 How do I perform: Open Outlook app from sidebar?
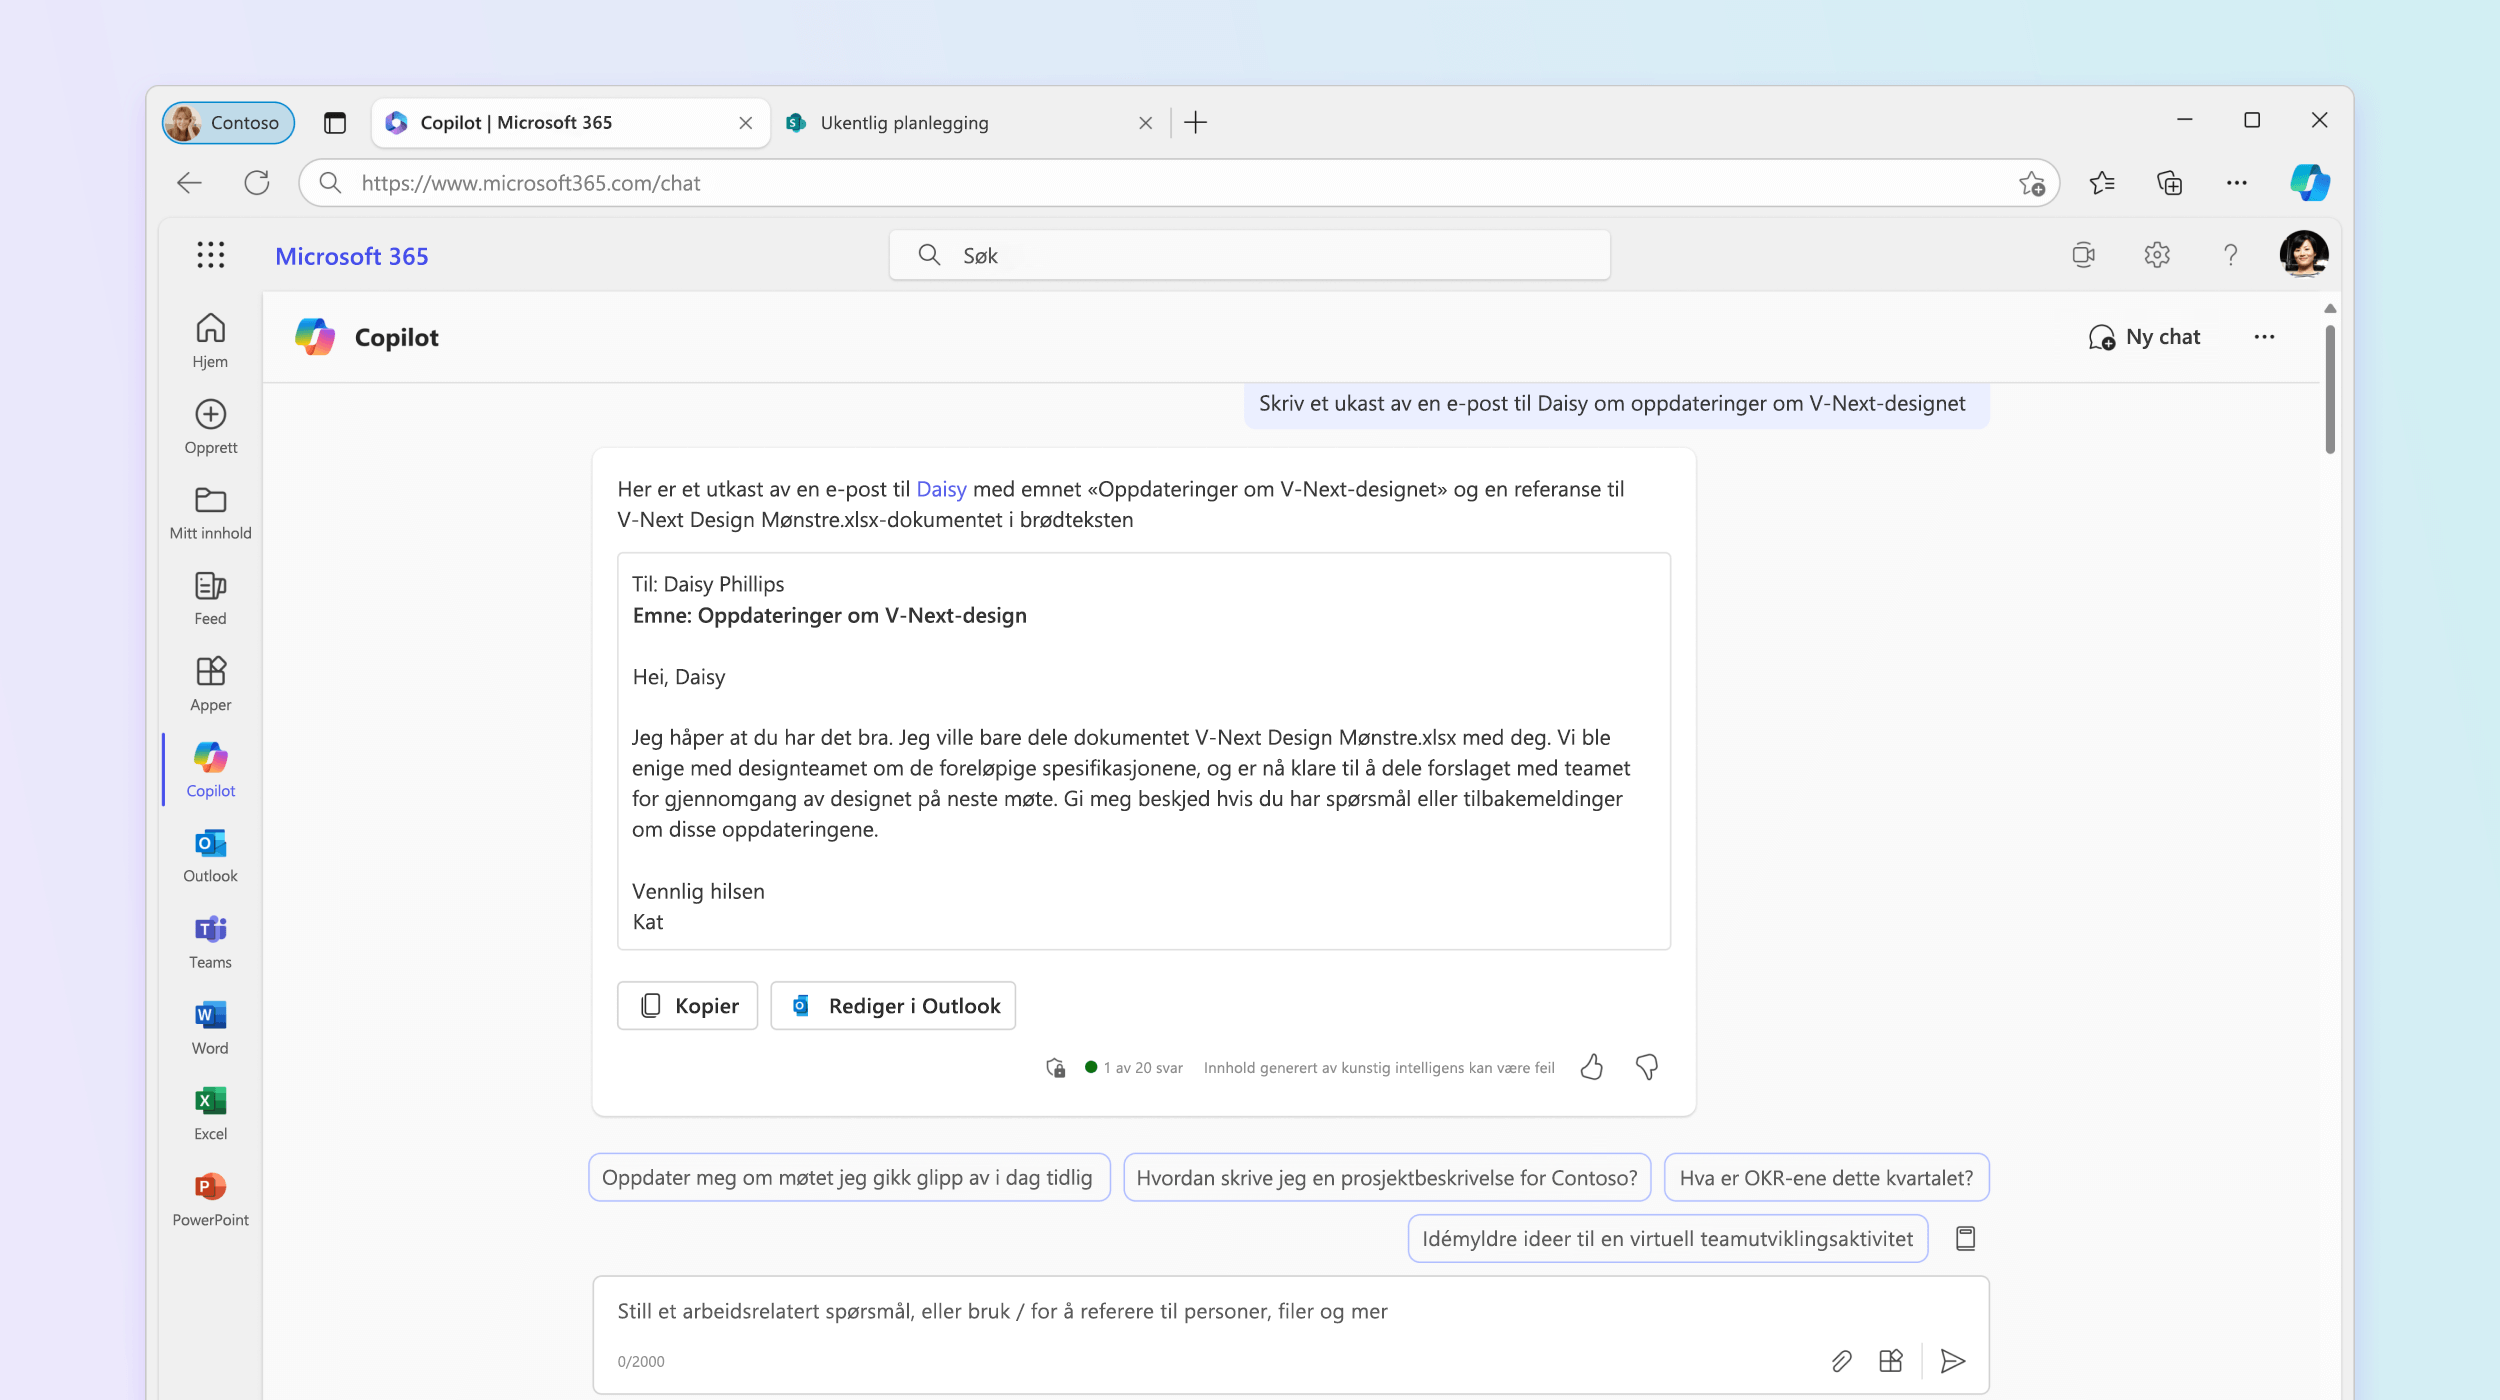(209, 854)
